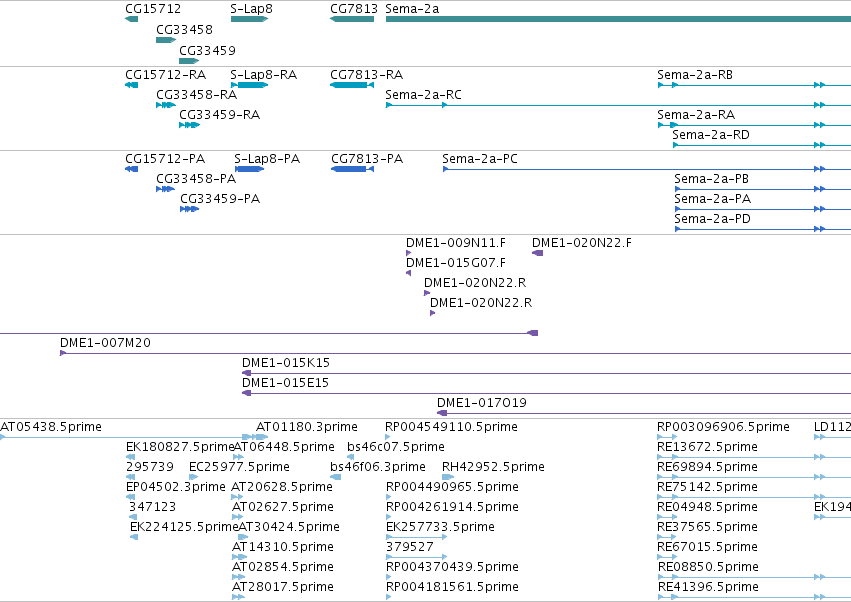Click BAC end DME1-020N22.F
The height and width of the screenshot is (602, 851).
coord(582,243)
